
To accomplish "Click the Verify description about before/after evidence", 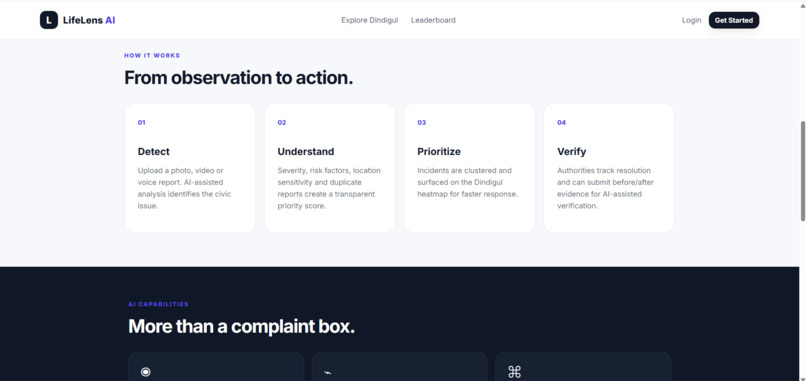I will pos(606,188).
